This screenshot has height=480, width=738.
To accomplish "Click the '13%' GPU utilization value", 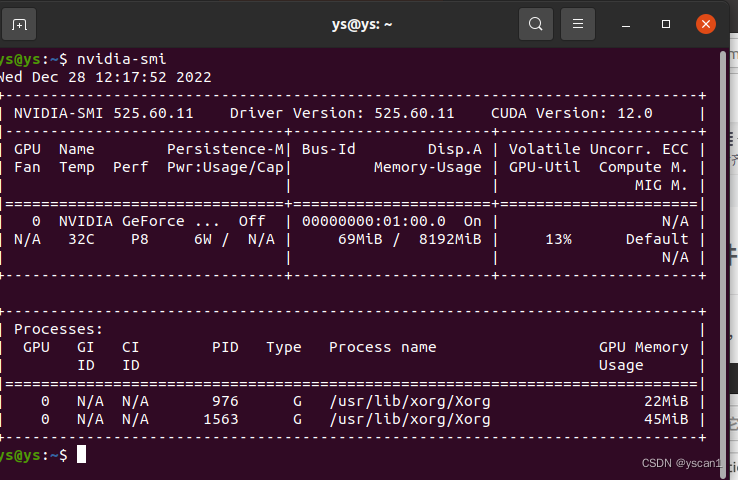I will (558, 240).
